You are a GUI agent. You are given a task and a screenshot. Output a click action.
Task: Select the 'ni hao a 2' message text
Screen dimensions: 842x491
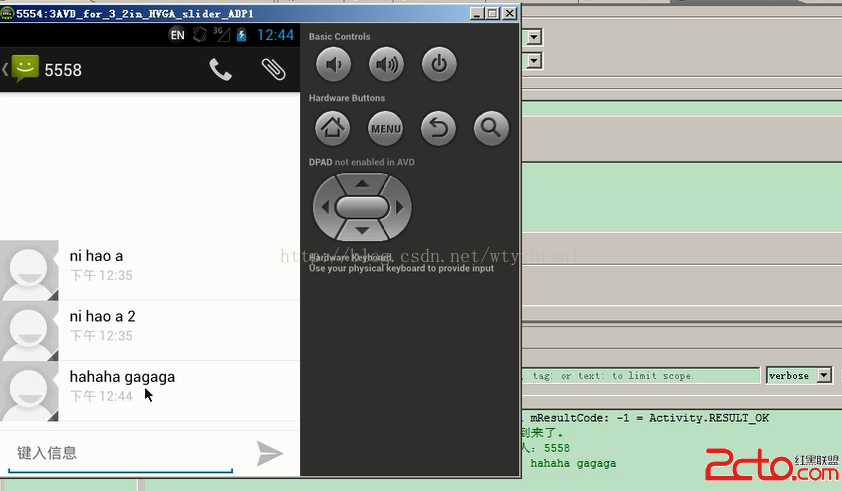tap(103, 316)
